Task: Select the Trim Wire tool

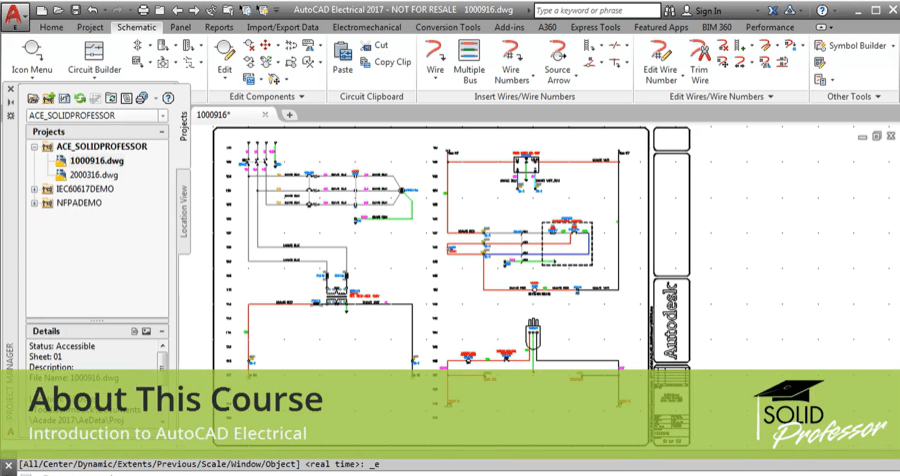Action: pyautogui.click(x=699, y=61)
